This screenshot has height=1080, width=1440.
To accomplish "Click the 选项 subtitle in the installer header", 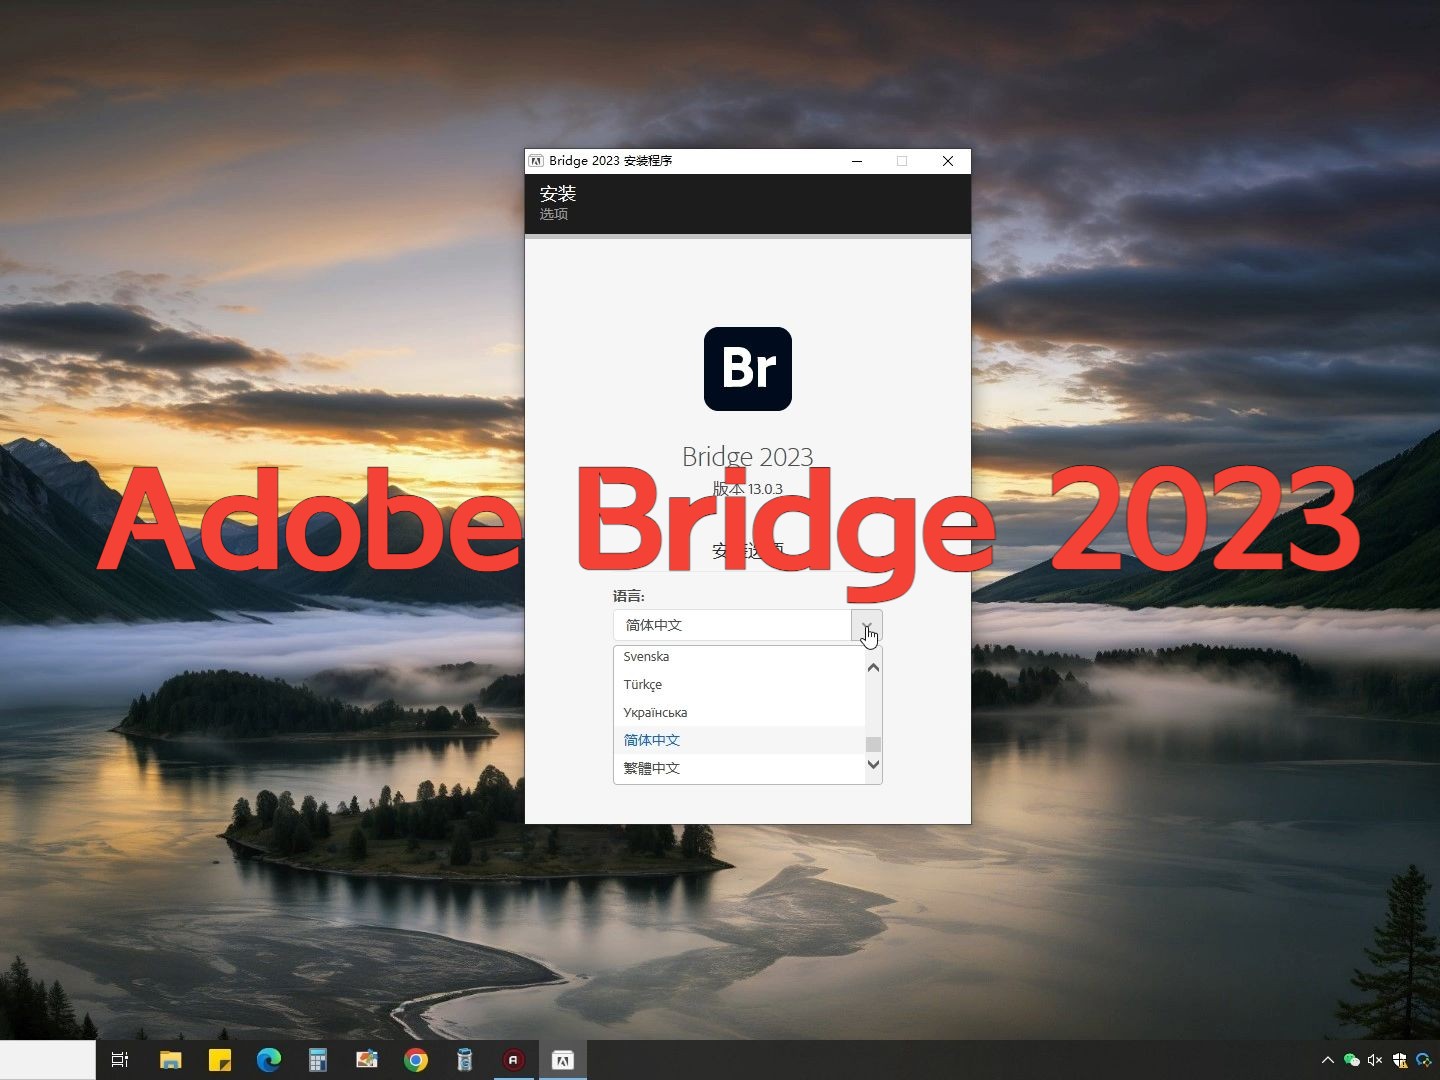I will click(554, 214).
